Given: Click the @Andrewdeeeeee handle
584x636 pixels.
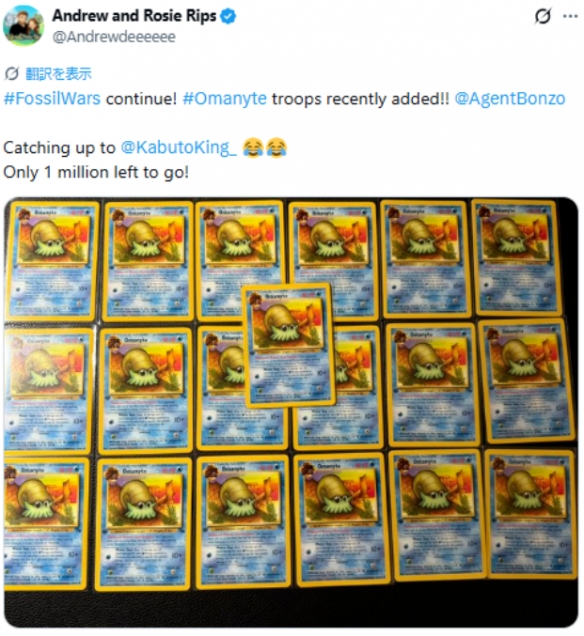Looking at the screenshot, I should tap(114, 37).
